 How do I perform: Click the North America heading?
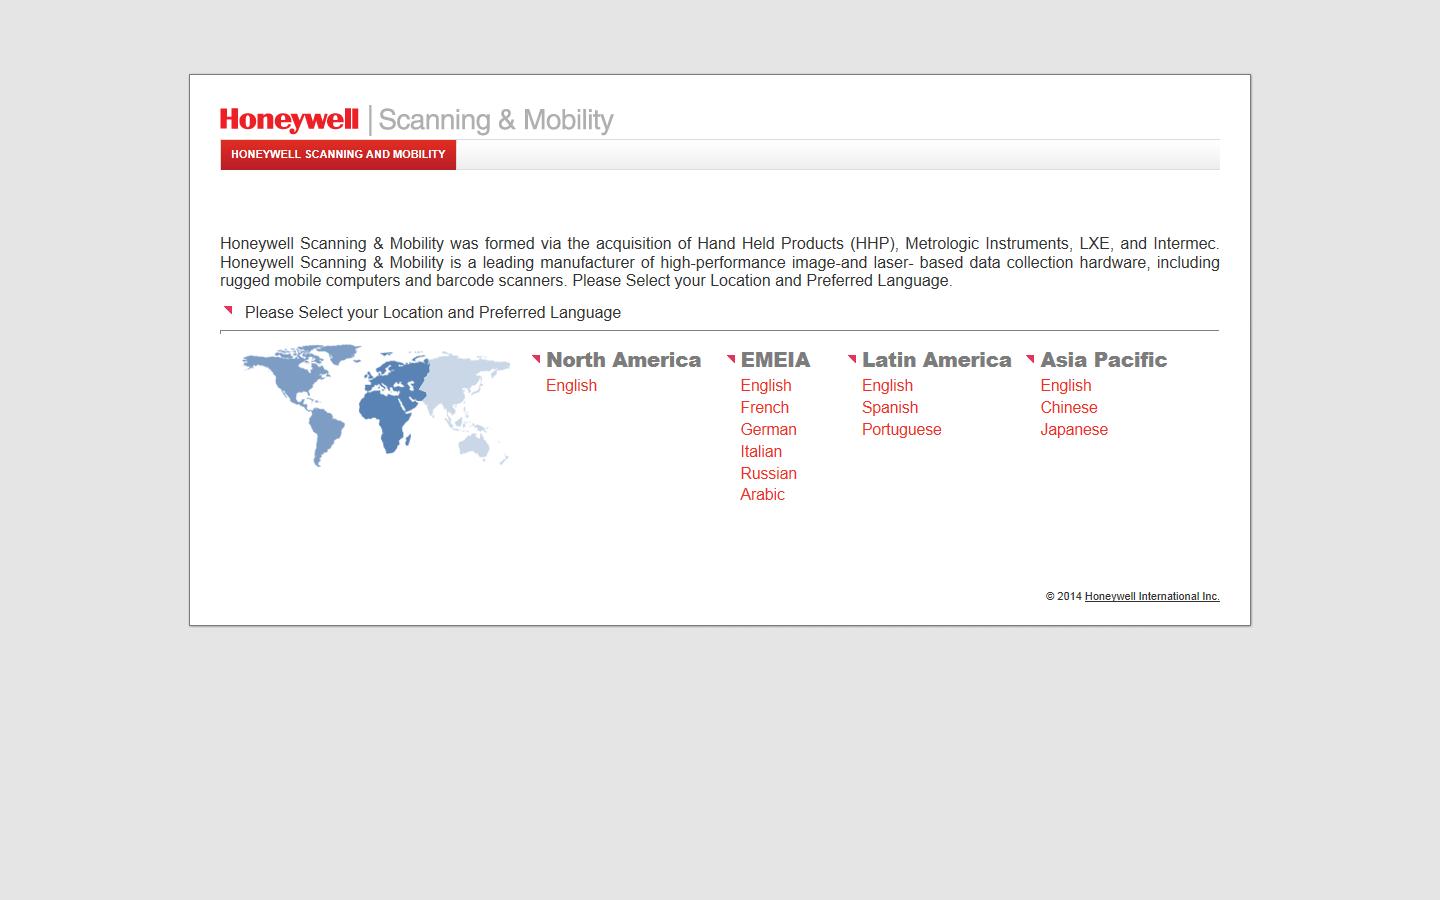click(623, 359)
